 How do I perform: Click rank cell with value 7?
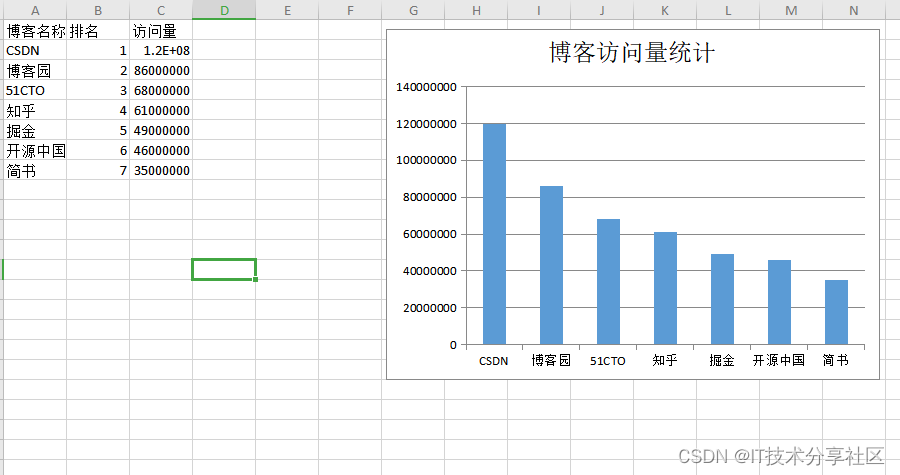click(x=98, y=170)
